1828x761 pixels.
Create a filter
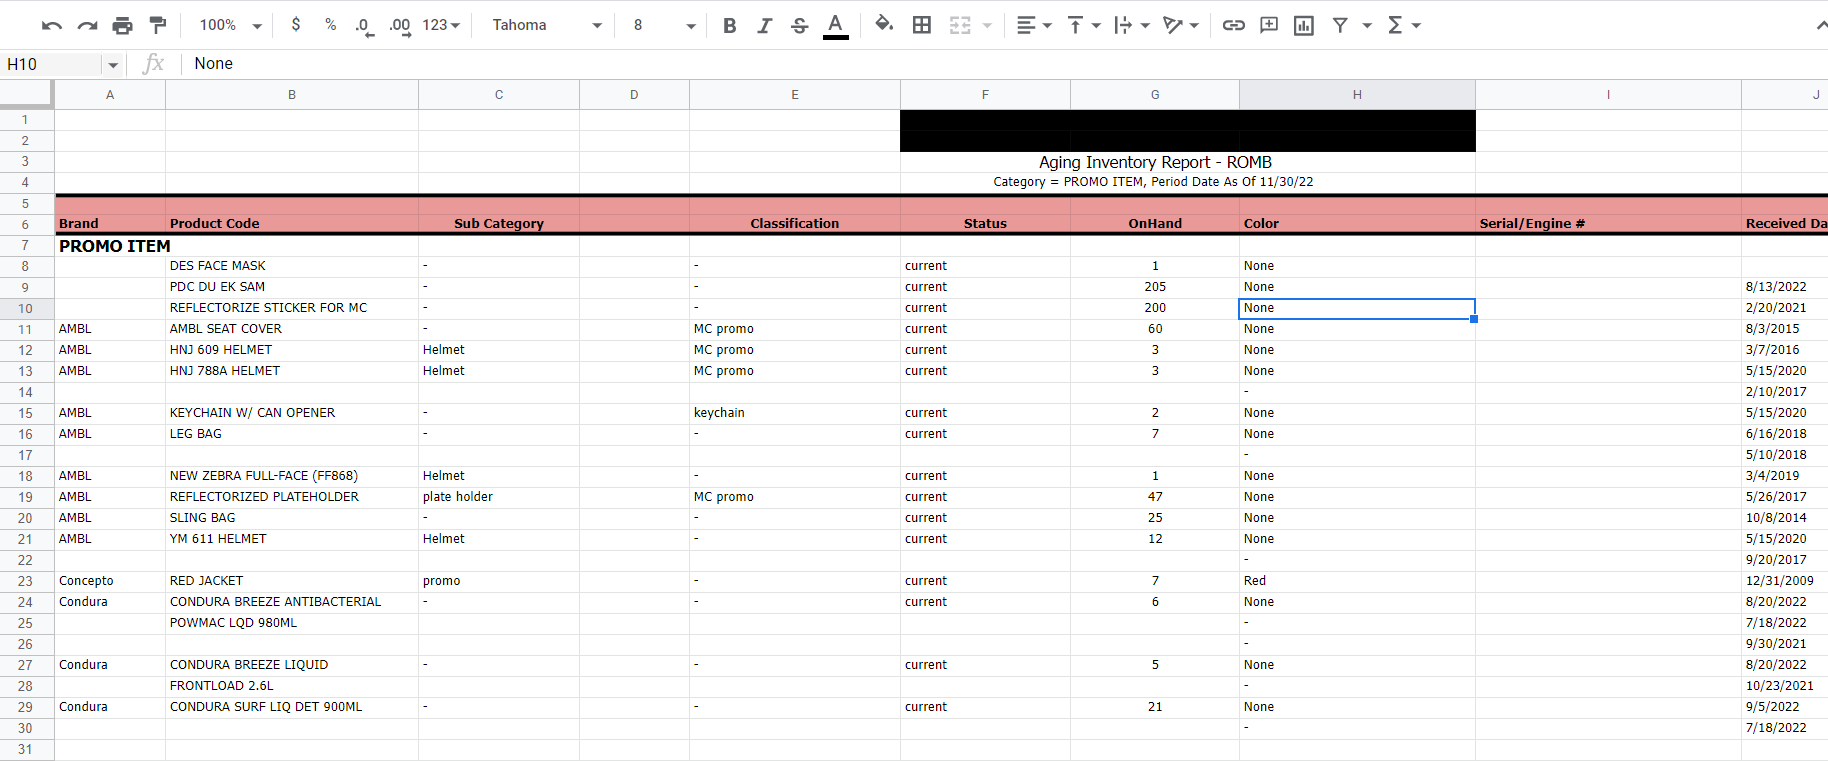click(1340, 25)
